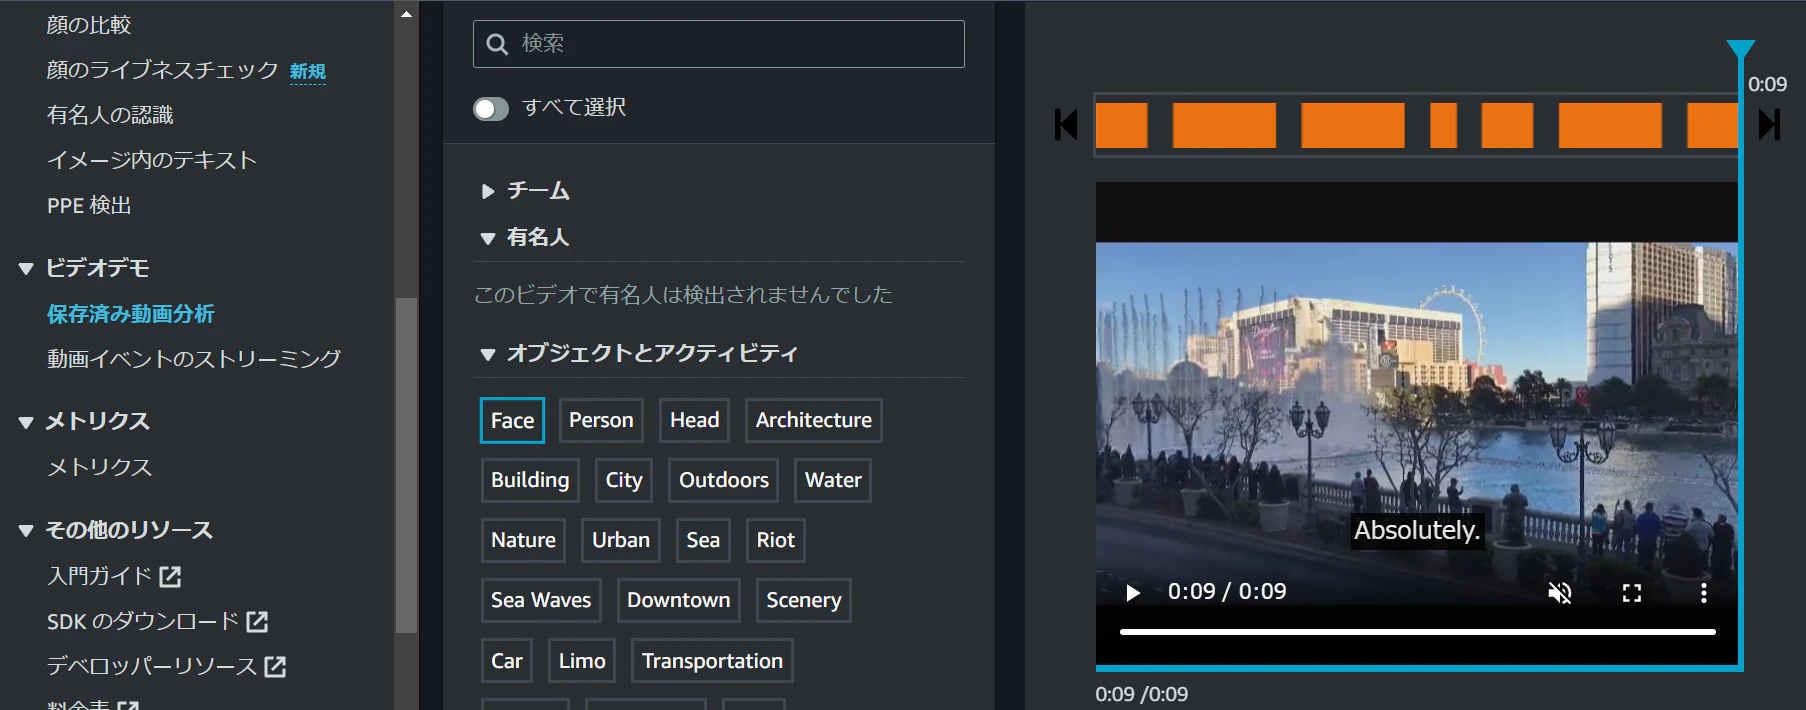Open the video more-options menu

coord(1704,593)
